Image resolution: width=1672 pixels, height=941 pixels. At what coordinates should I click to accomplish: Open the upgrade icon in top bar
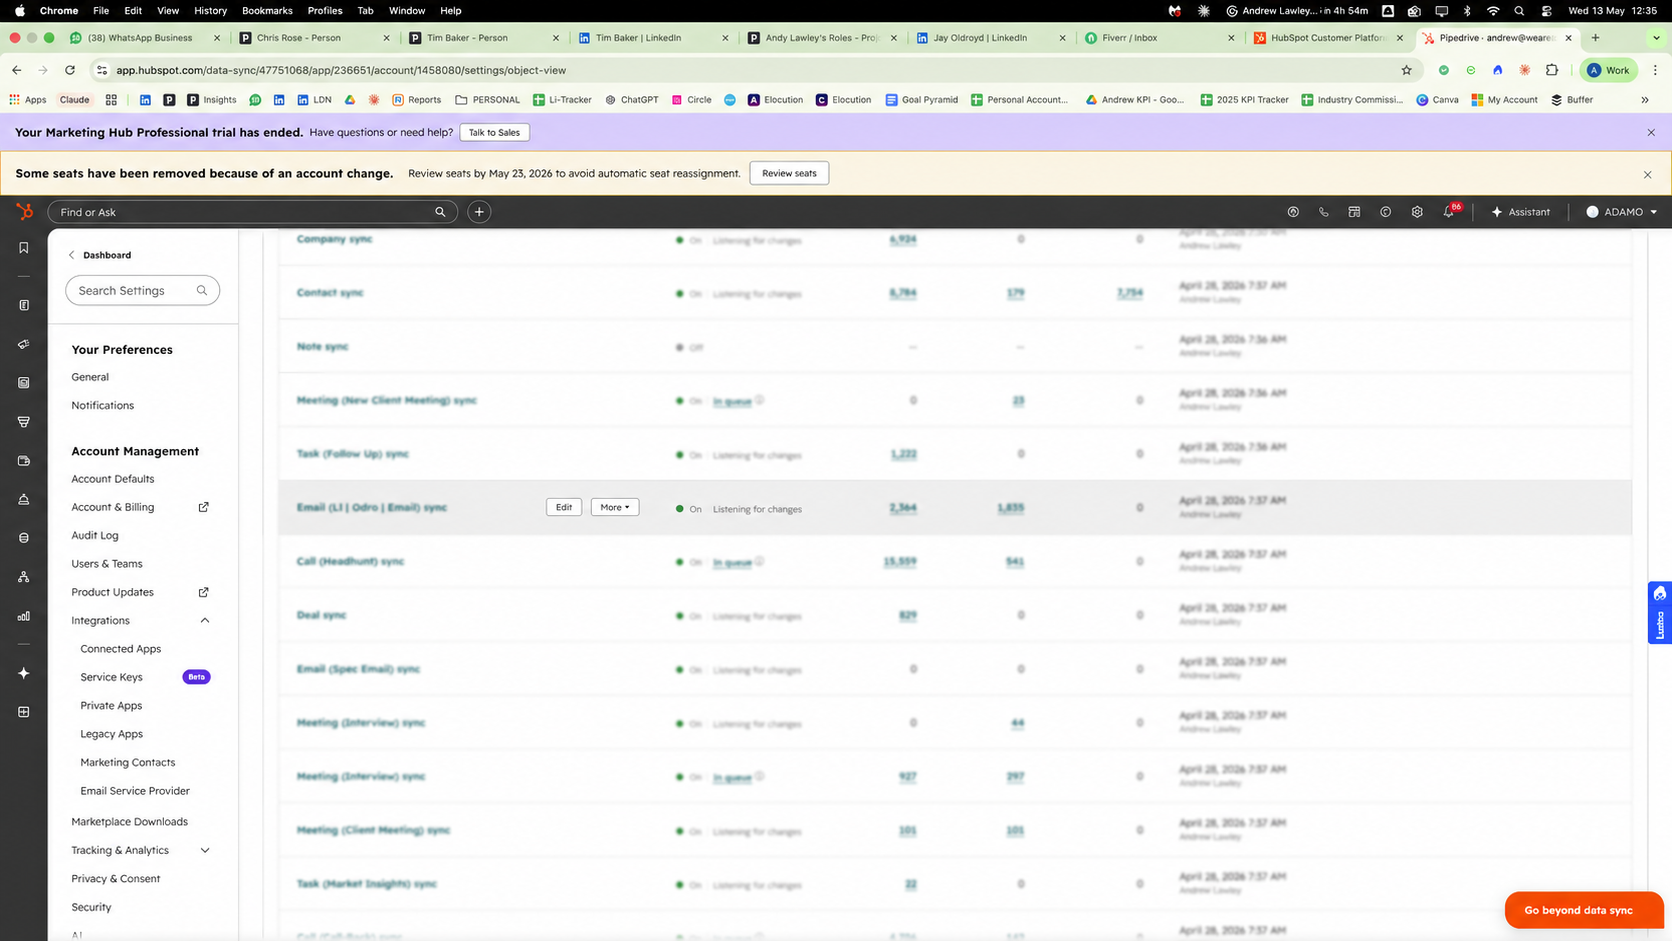[1293, 212]
